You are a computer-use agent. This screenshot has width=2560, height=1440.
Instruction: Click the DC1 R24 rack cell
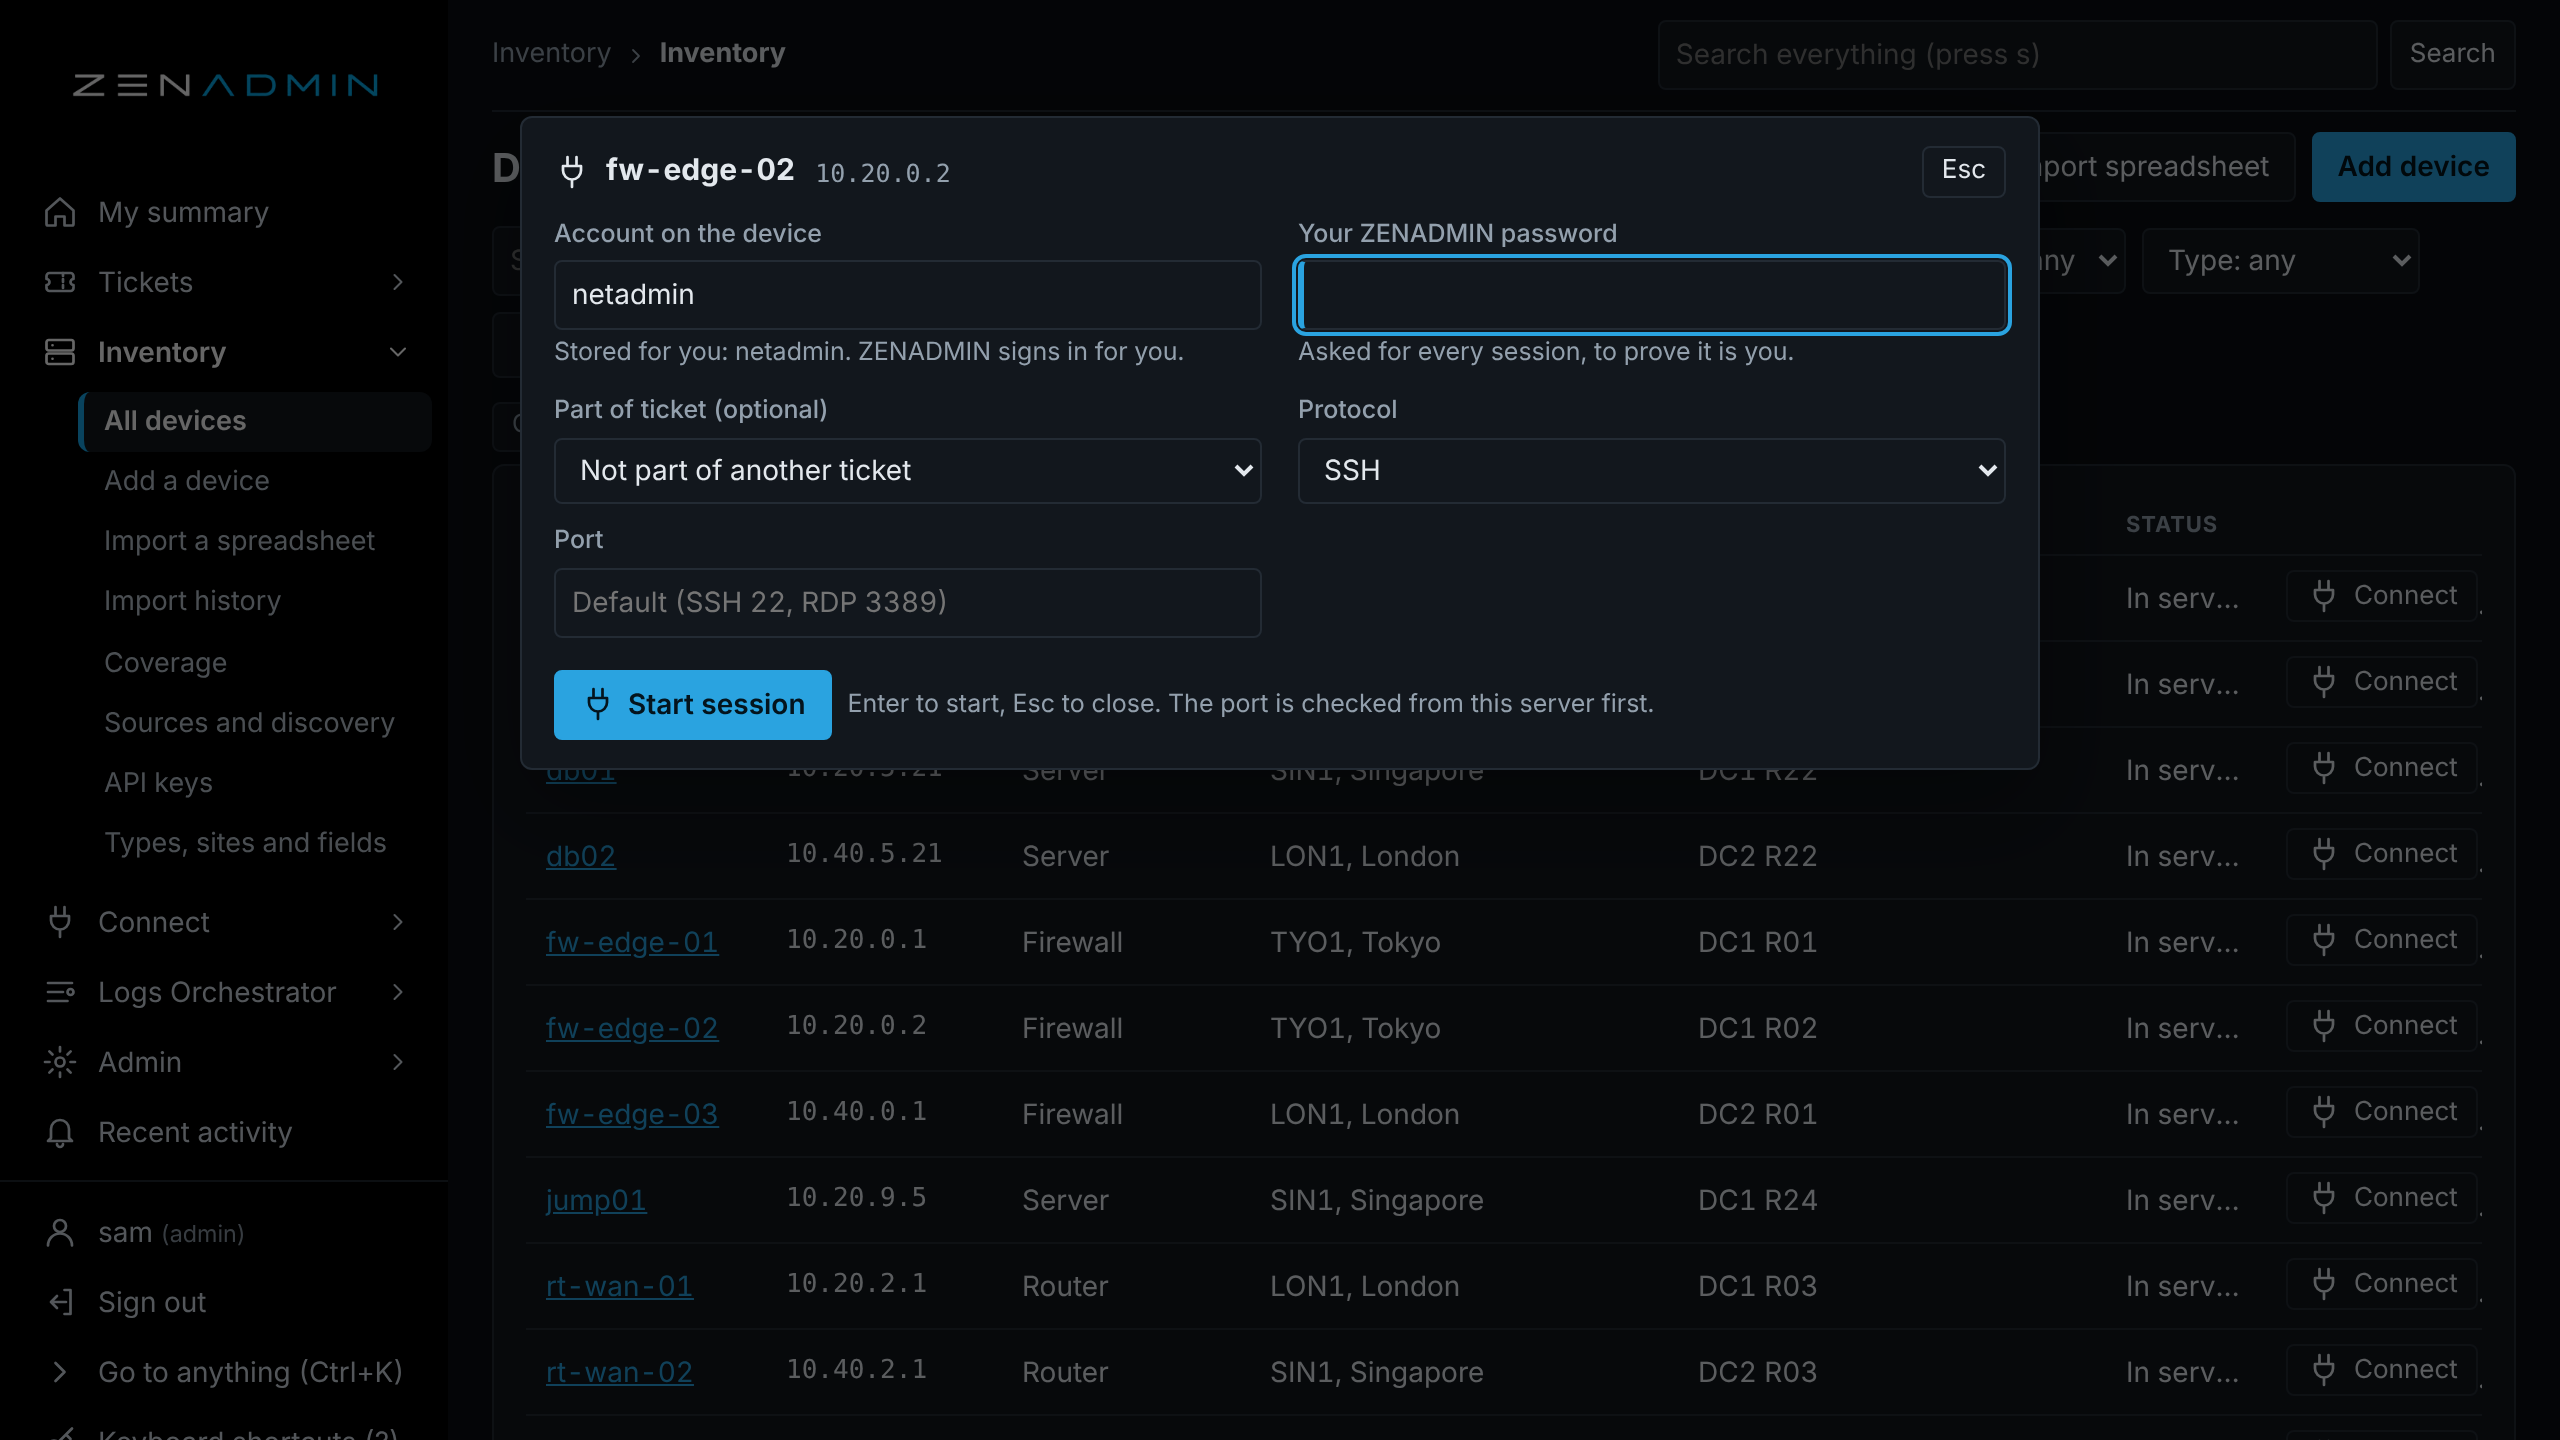tap(1757, 1201)
